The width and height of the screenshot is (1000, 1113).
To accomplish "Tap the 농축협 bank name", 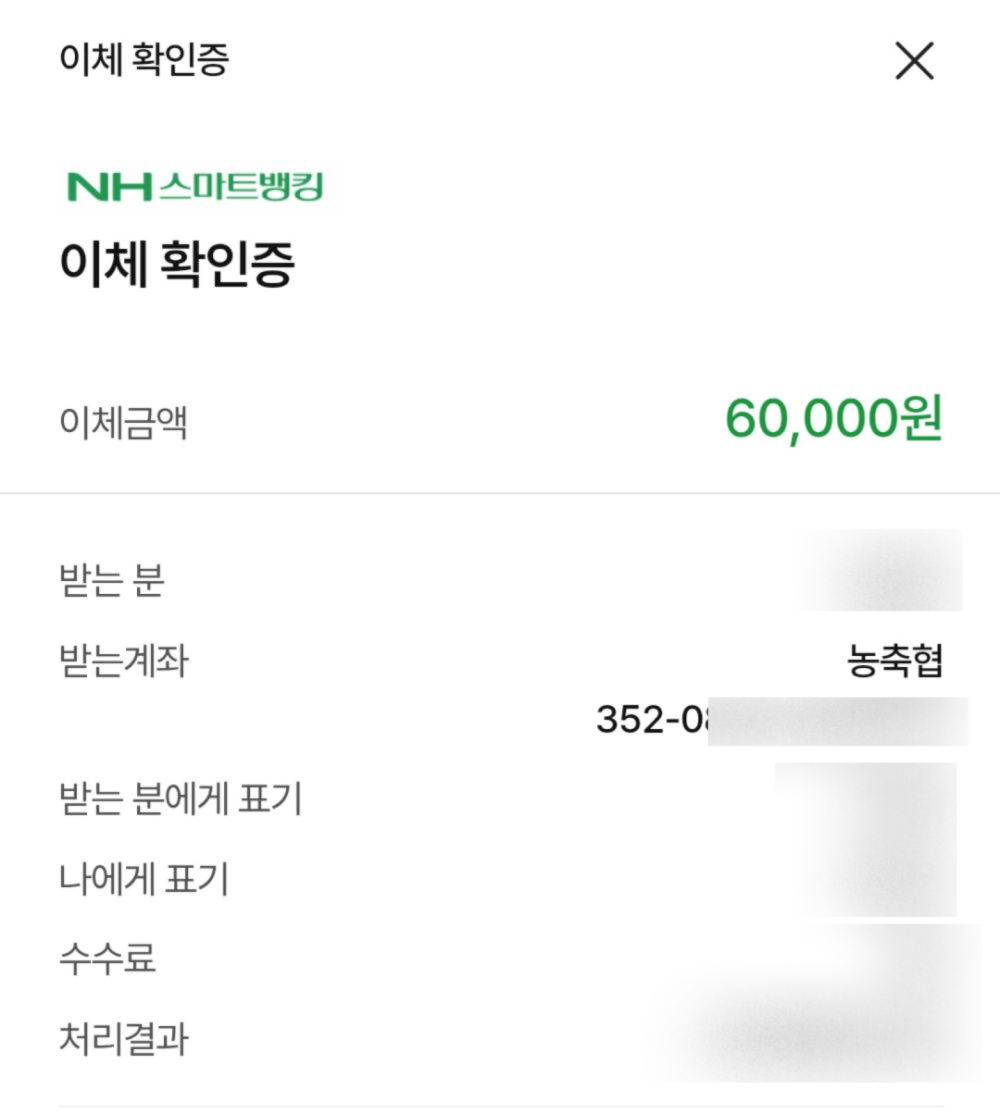I will [895, 661].
